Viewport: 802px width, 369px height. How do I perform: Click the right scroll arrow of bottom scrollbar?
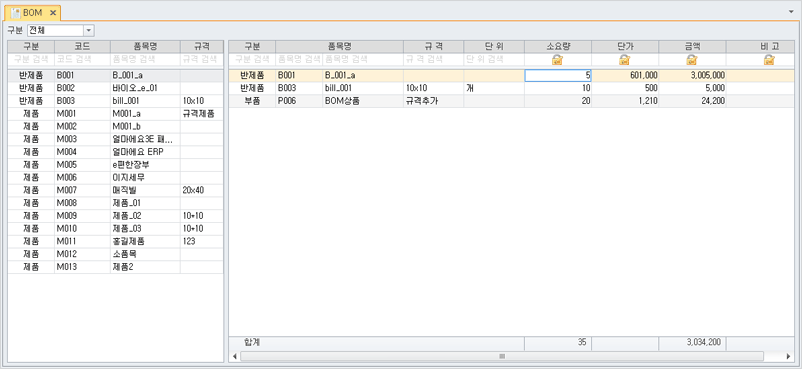pyautogui.click(x=788, y=356)
